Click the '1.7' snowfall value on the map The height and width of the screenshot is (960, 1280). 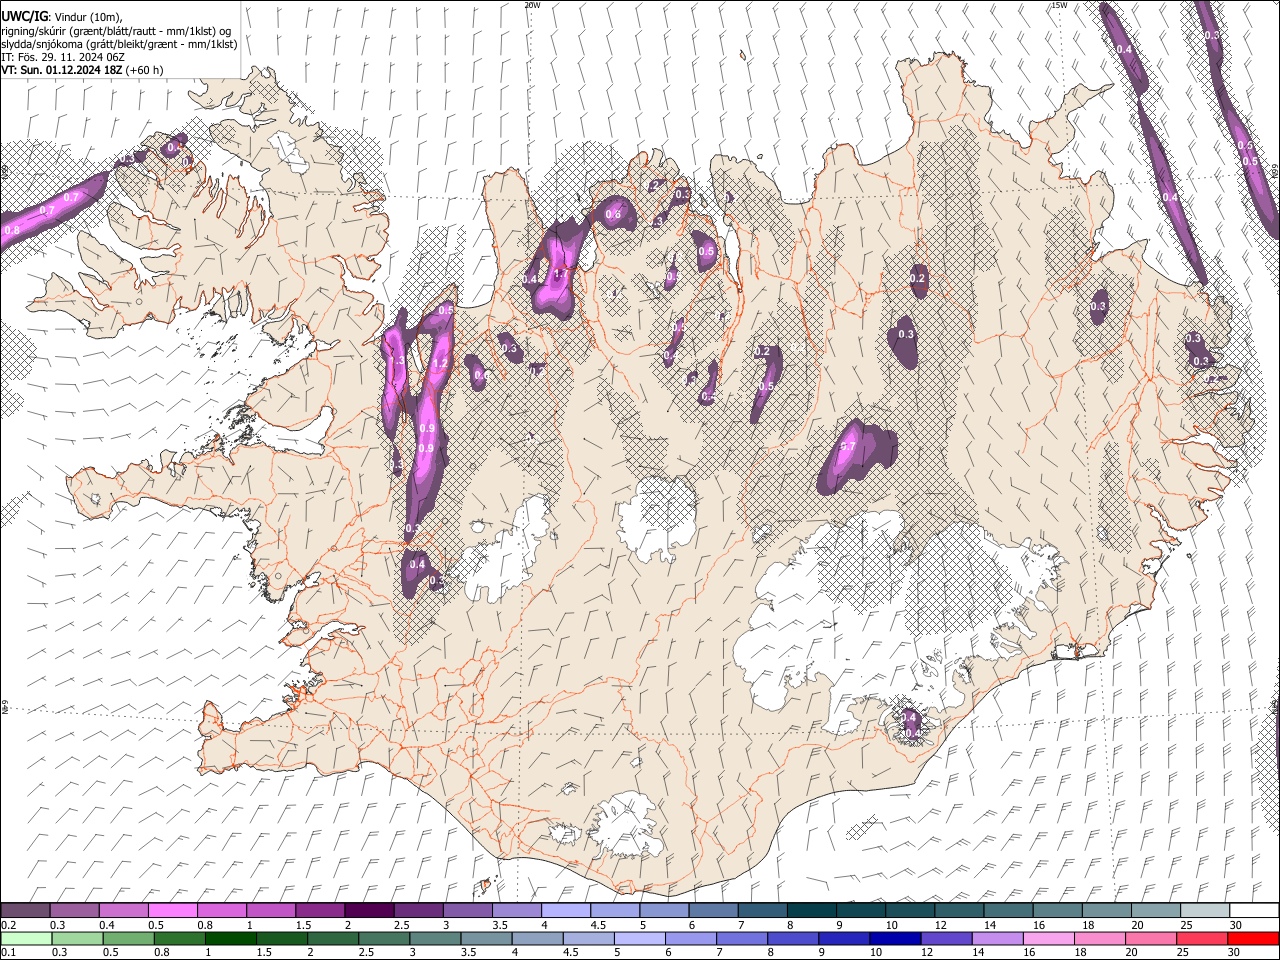(x=561, y=272)
